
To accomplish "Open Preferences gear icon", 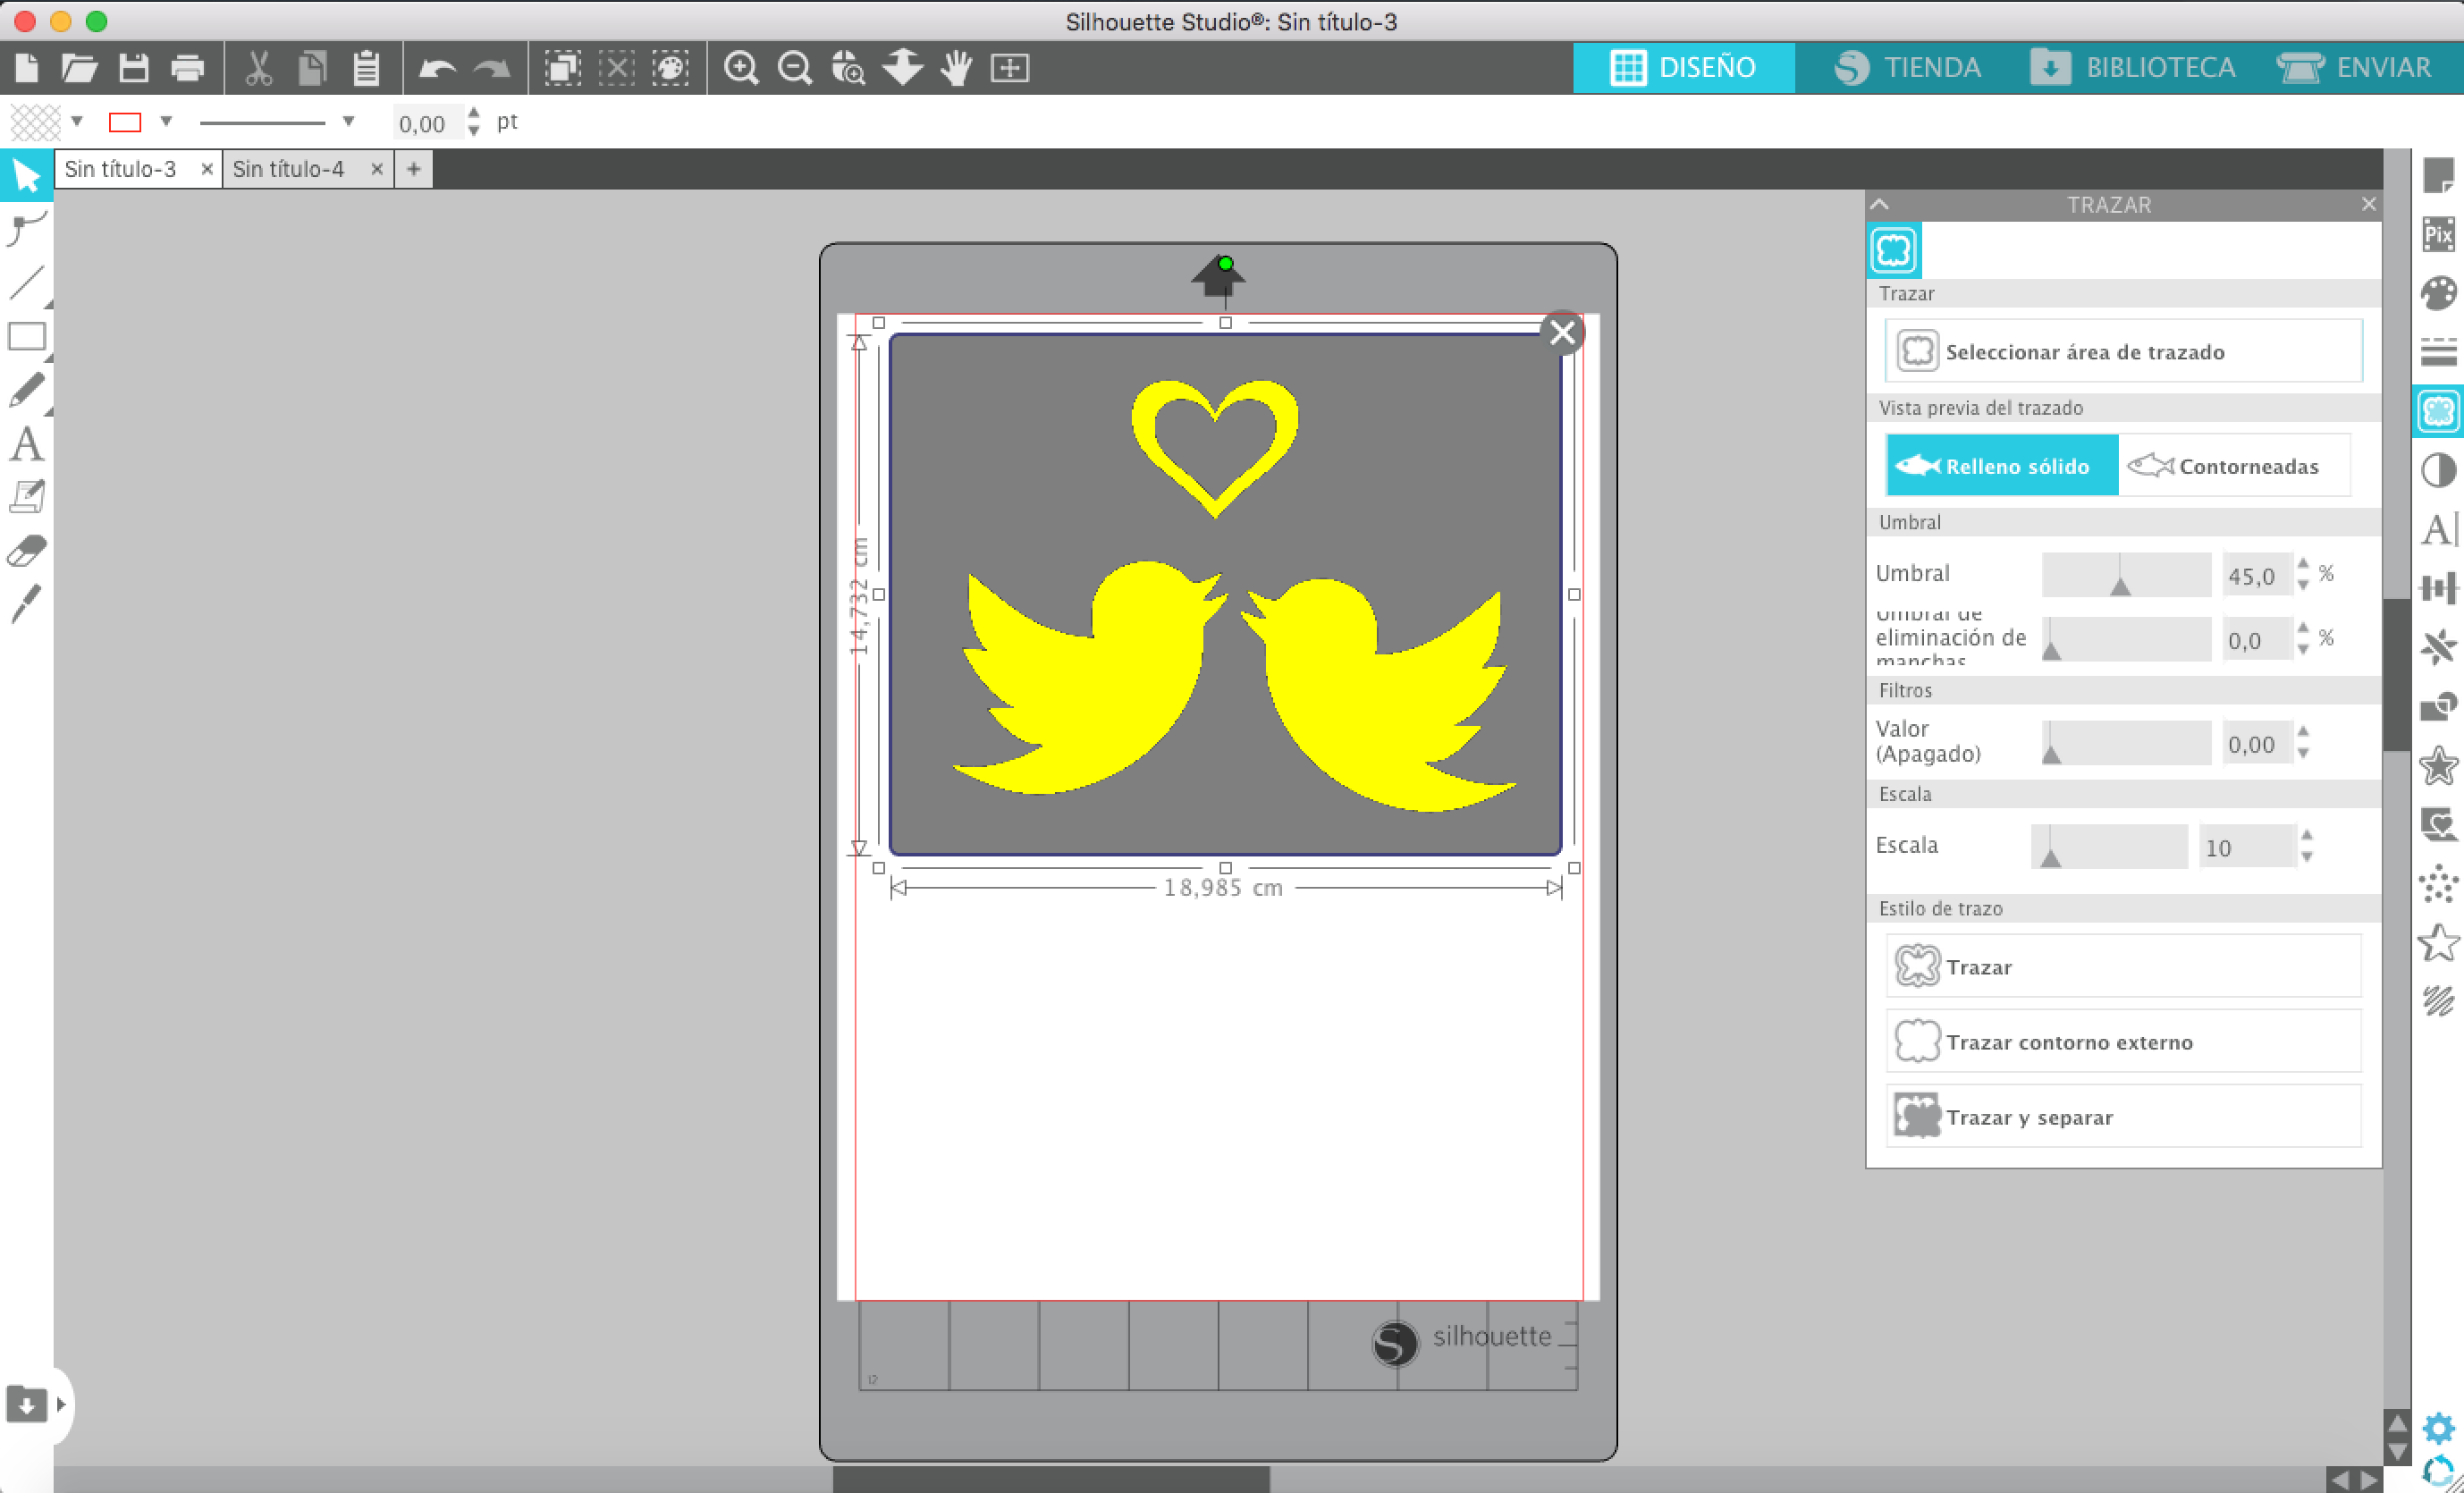I will click(2439, 1428).
